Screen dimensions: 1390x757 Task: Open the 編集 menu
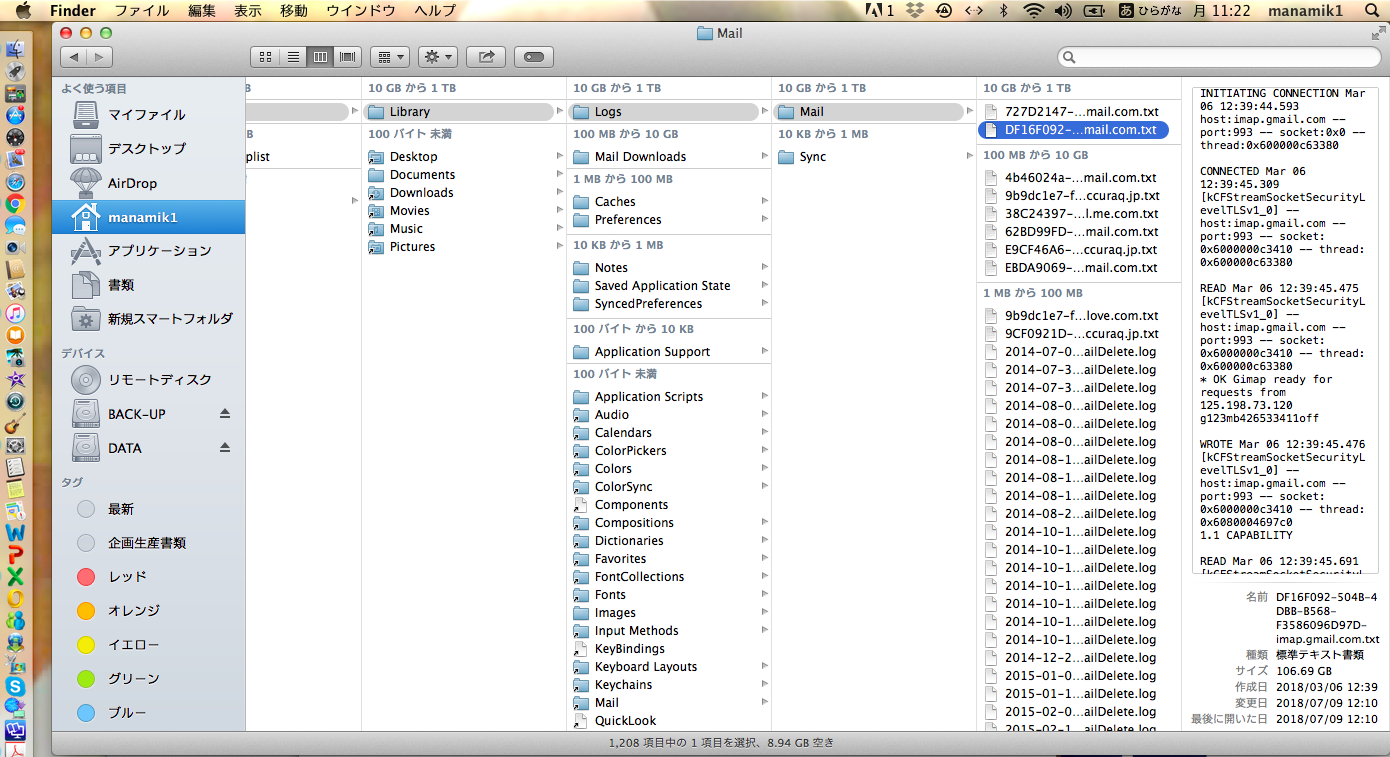[202, 11]
